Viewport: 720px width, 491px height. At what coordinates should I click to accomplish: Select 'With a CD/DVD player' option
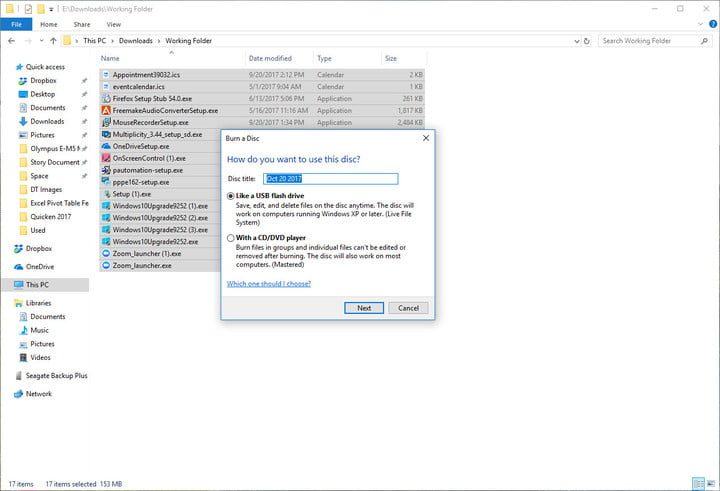[232, 238]
